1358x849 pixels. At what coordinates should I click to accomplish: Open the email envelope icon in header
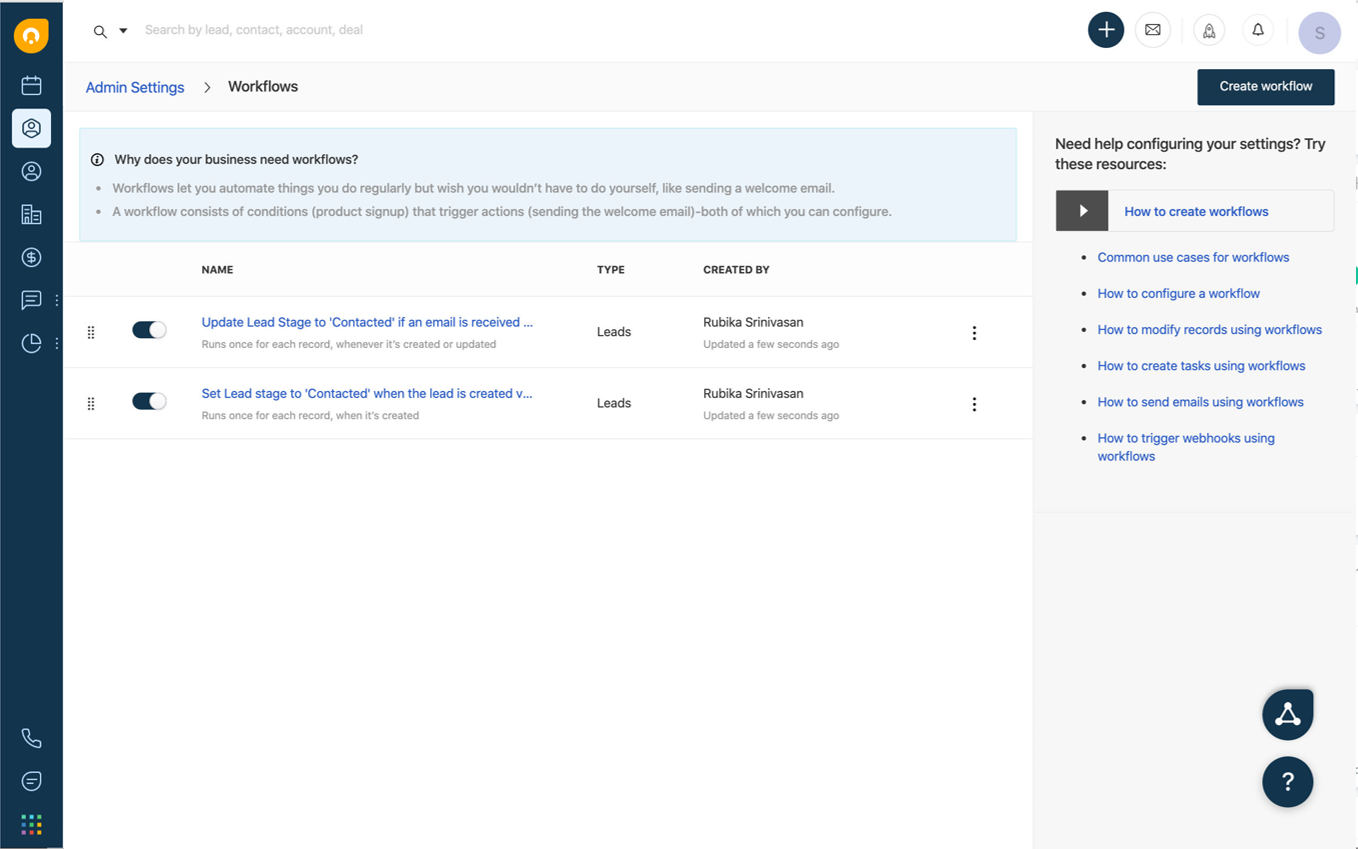[1153, 30]
